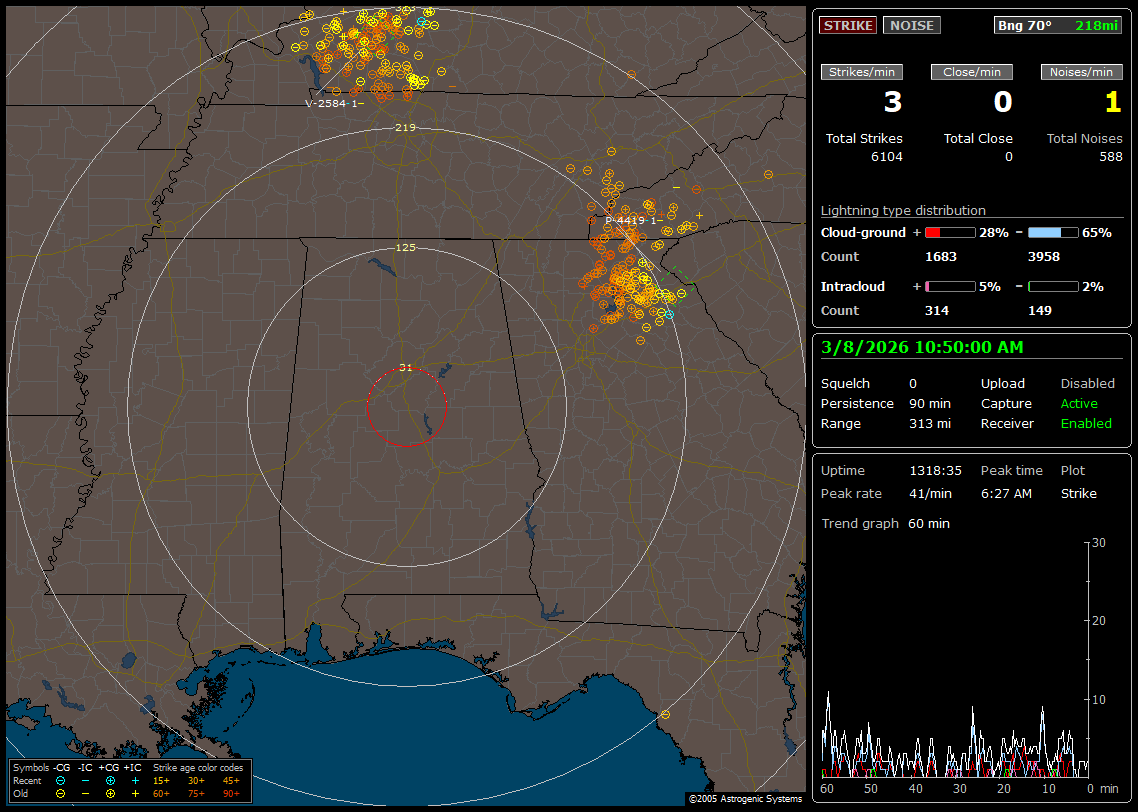Click the P-4419 storm cell label
Viewport: 1138px width, 812px height.
click(631, 220)
